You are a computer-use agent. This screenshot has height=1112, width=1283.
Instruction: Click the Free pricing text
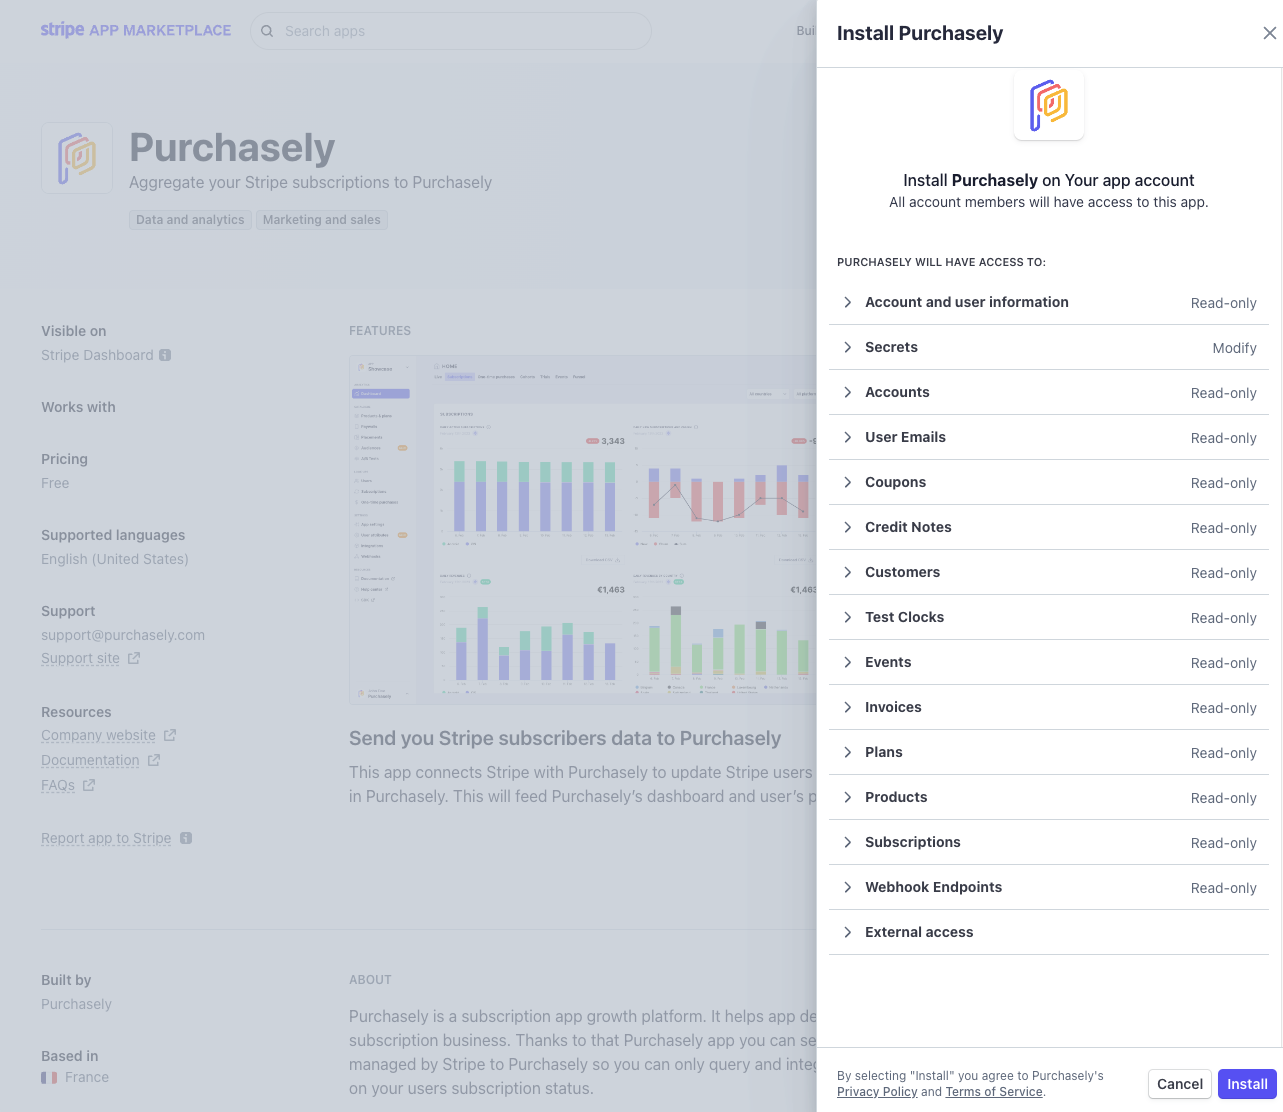(55, 483)
